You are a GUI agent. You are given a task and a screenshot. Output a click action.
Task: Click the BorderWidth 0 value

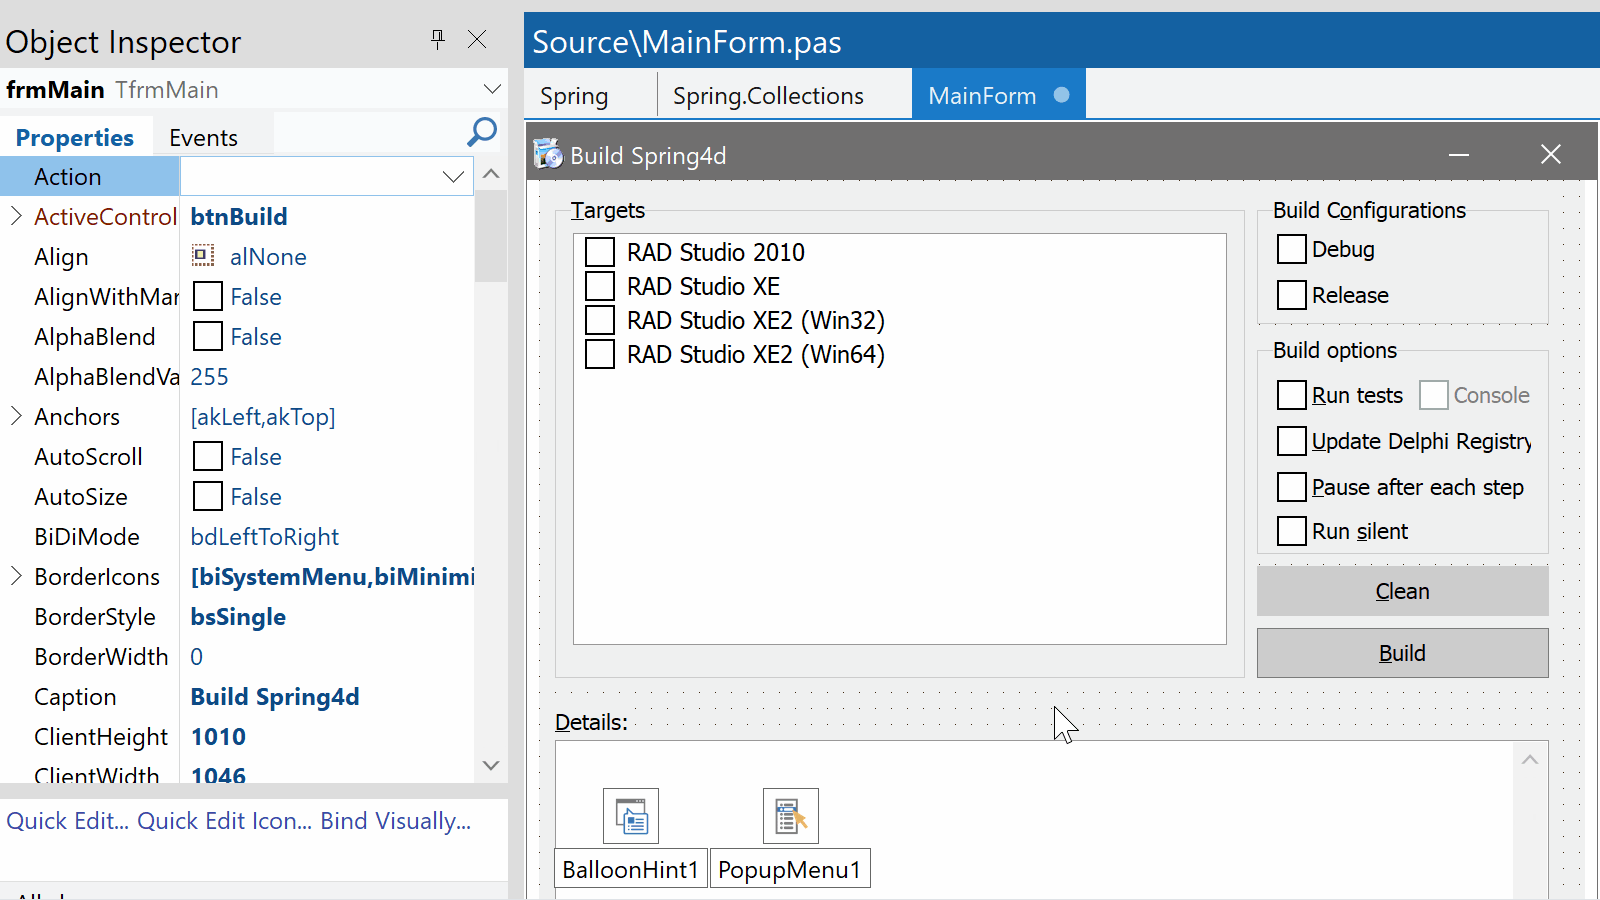tap(197, 656)
